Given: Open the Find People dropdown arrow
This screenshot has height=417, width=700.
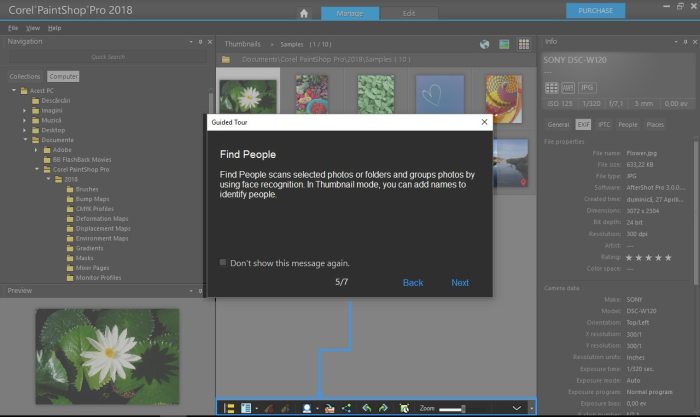Looking at the screenshot, I should 317,409.
